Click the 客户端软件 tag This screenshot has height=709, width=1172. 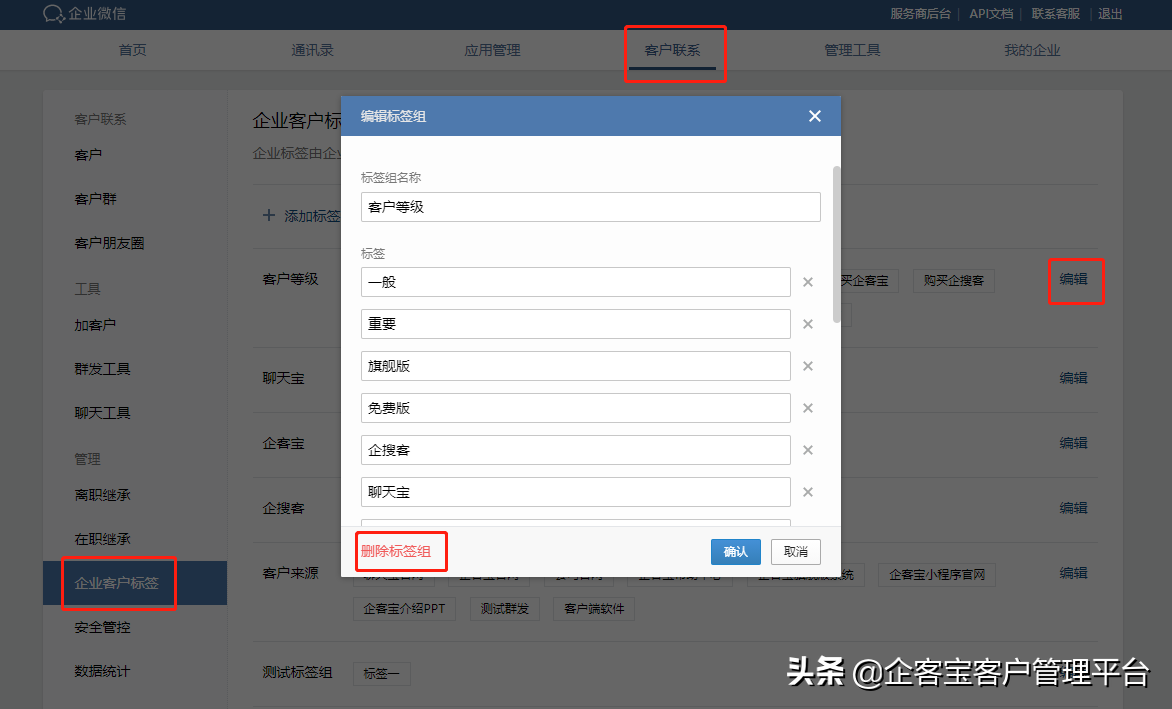click(594, 609)
